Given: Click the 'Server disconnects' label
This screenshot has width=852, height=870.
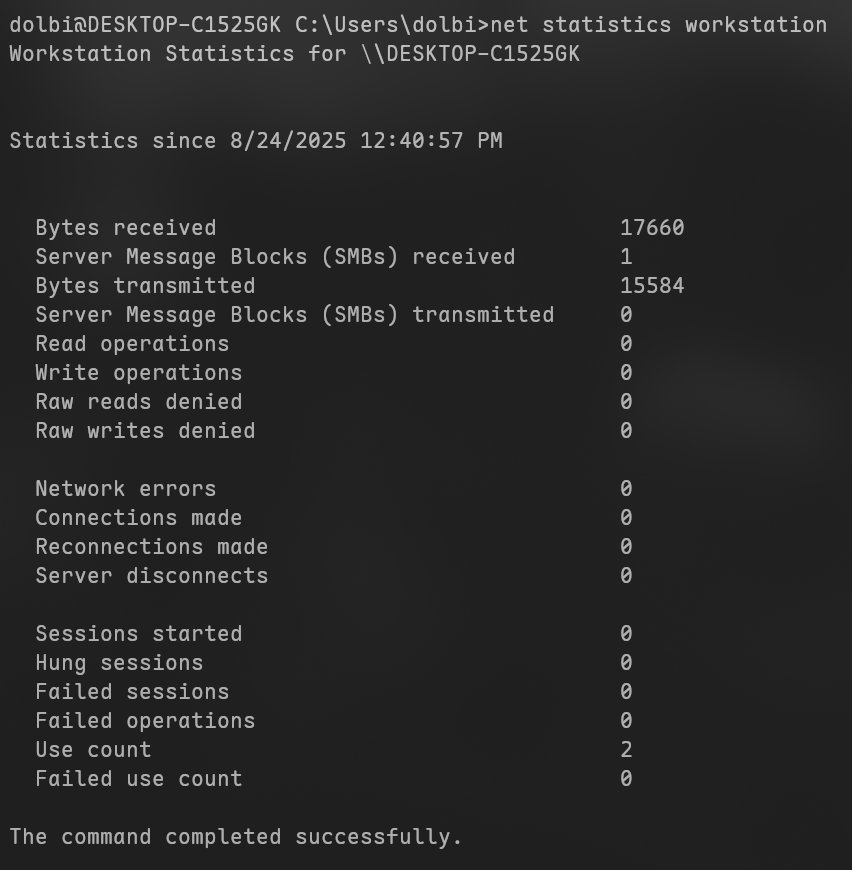Looking at the screenshot, I should [x=152, y=576].
